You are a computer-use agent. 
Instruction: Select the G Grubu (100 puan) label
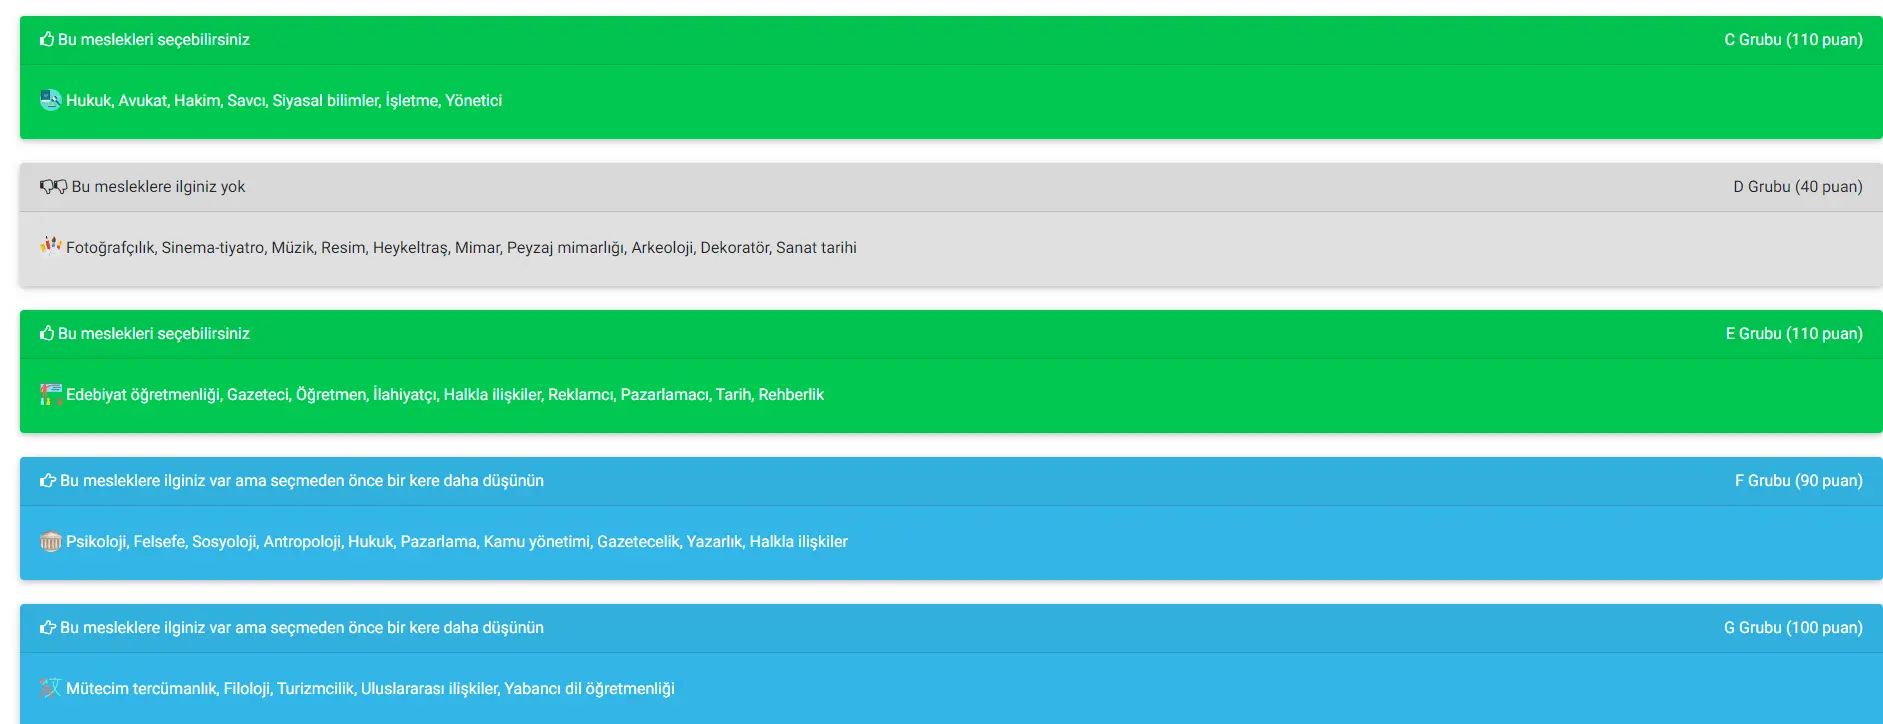click(x=1793, y=628)
